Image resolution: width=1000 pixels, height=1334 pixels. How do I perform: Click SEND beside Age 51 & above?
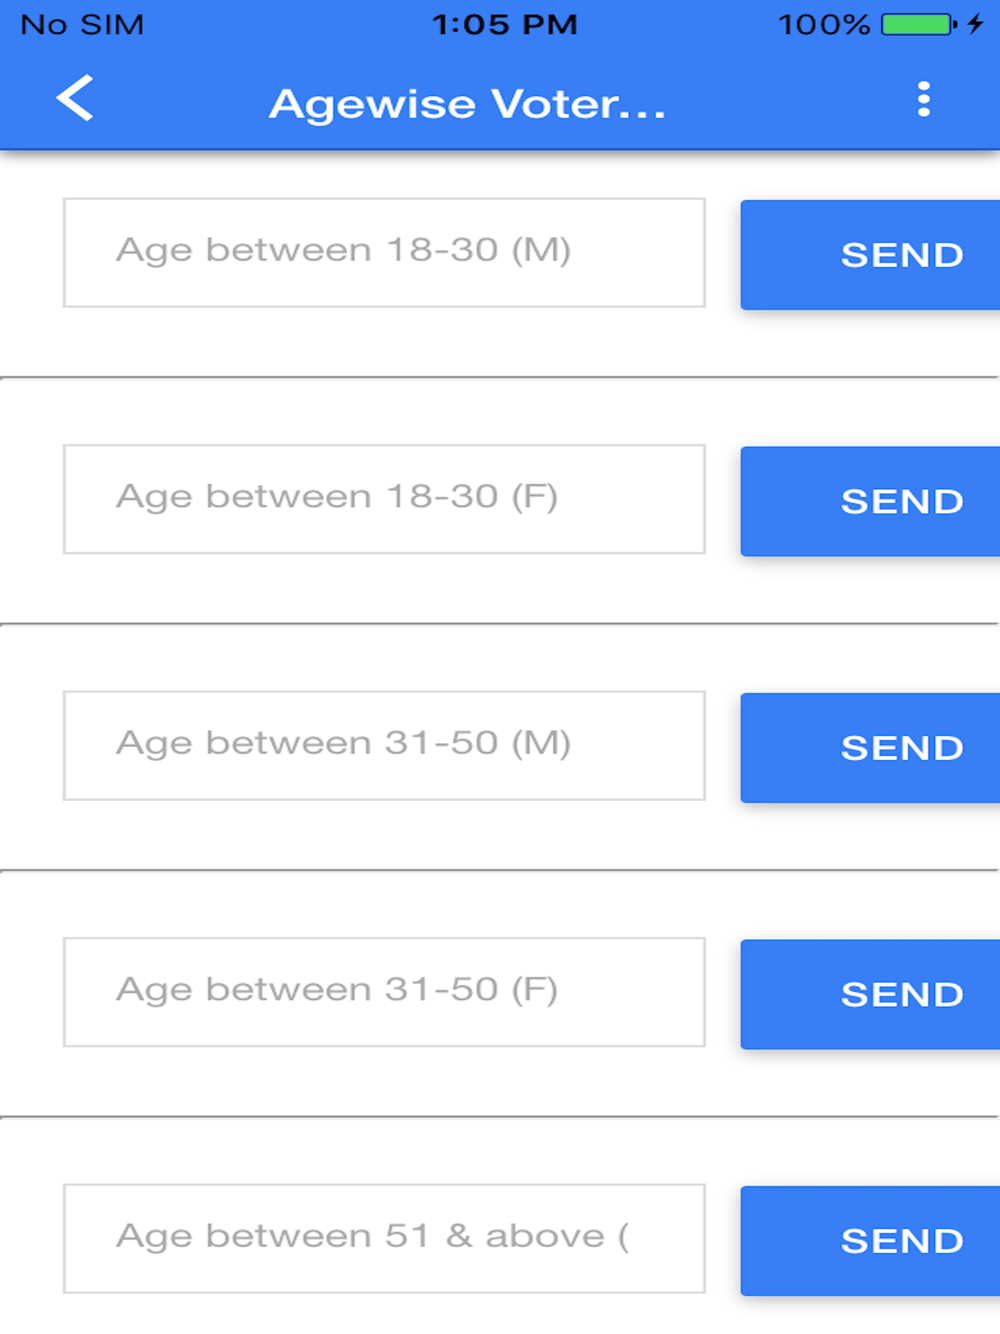tap(870, 1240)
